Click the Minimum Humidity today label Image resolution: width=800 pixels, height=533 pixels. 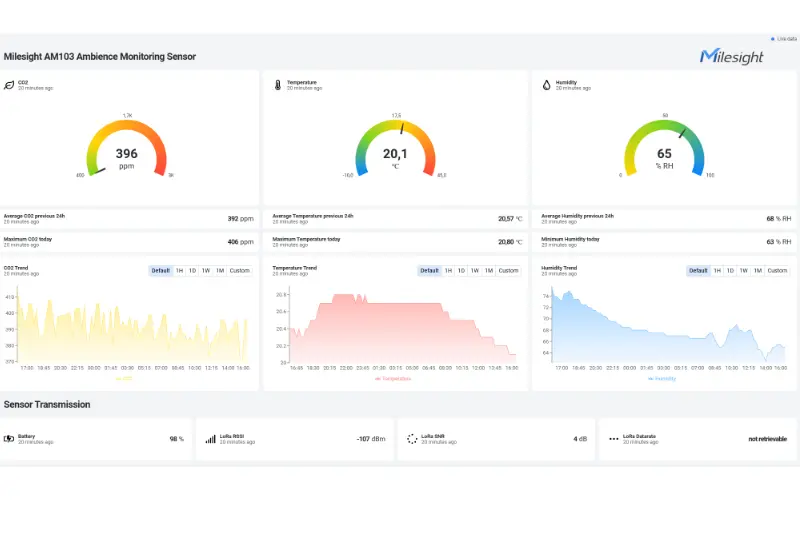coord(570,239)
